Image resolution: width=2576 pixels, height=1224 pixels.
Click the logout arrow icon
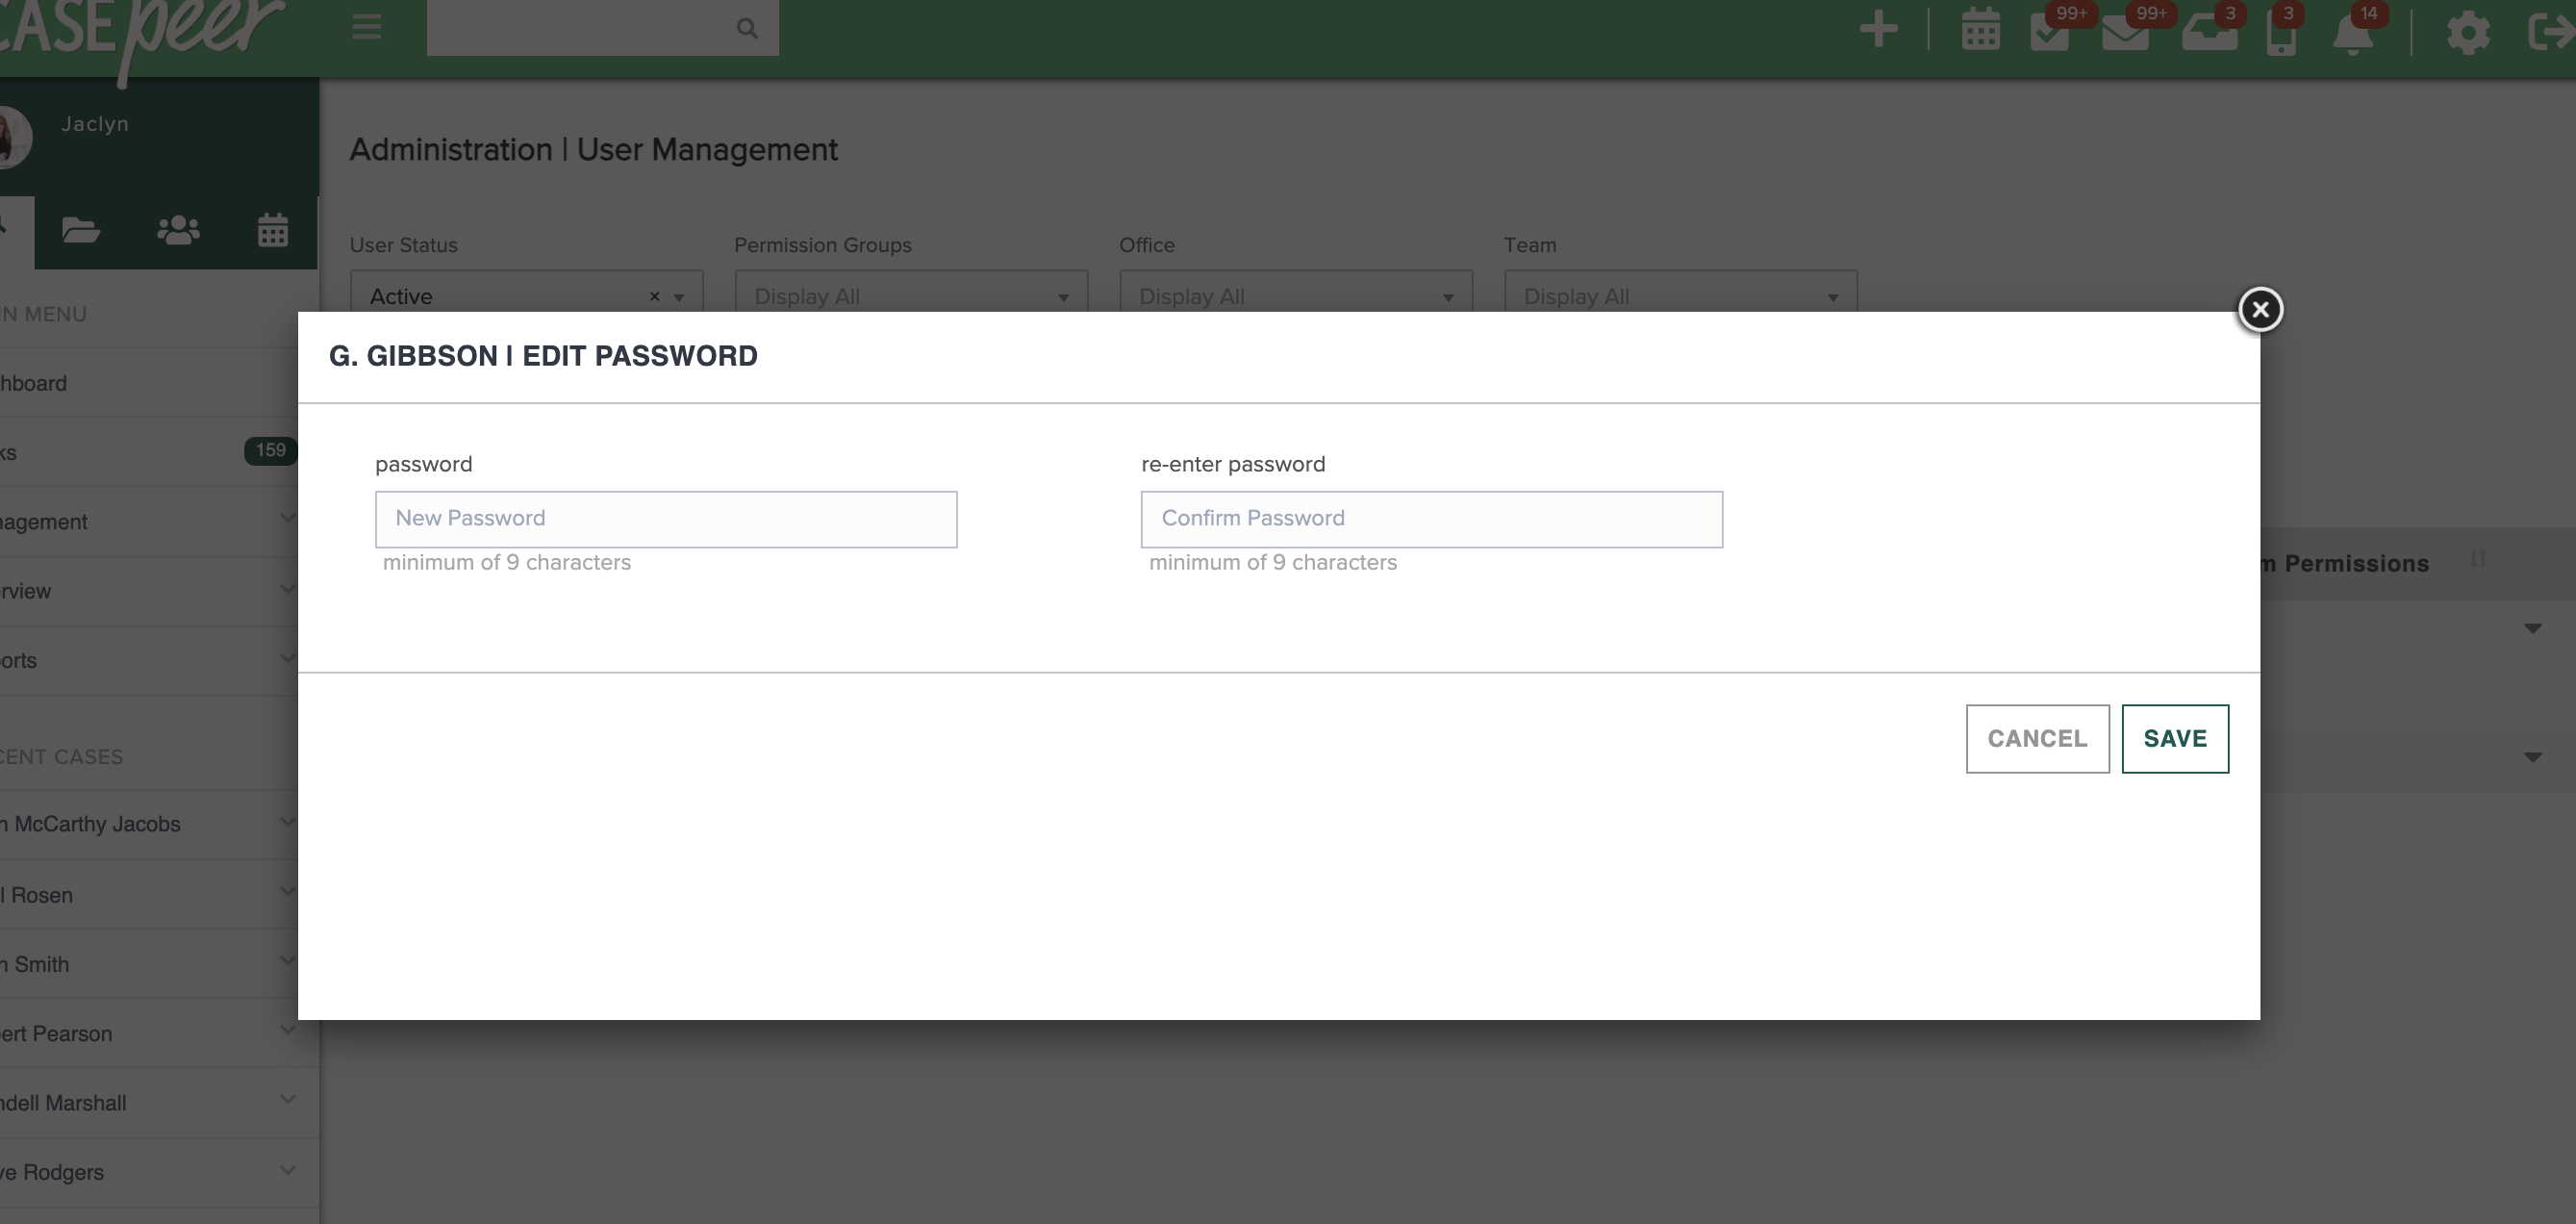pos(2548,30)
